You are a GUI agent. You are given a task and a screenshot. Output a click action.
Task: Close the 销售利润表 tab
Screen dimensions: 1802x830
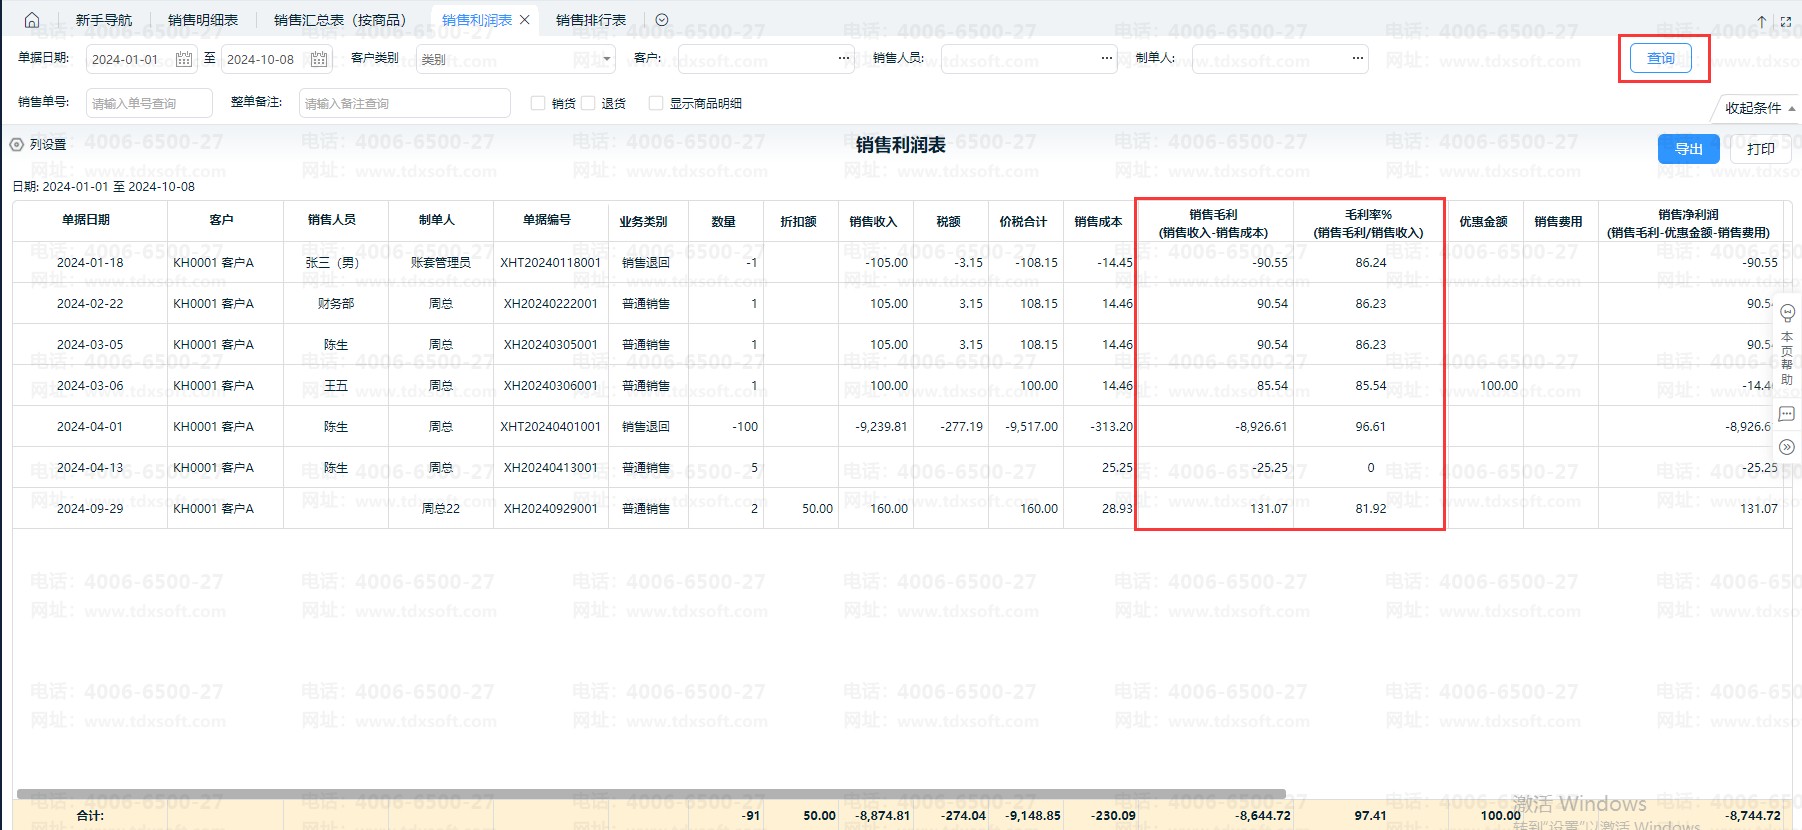click(x=525, y=20)
